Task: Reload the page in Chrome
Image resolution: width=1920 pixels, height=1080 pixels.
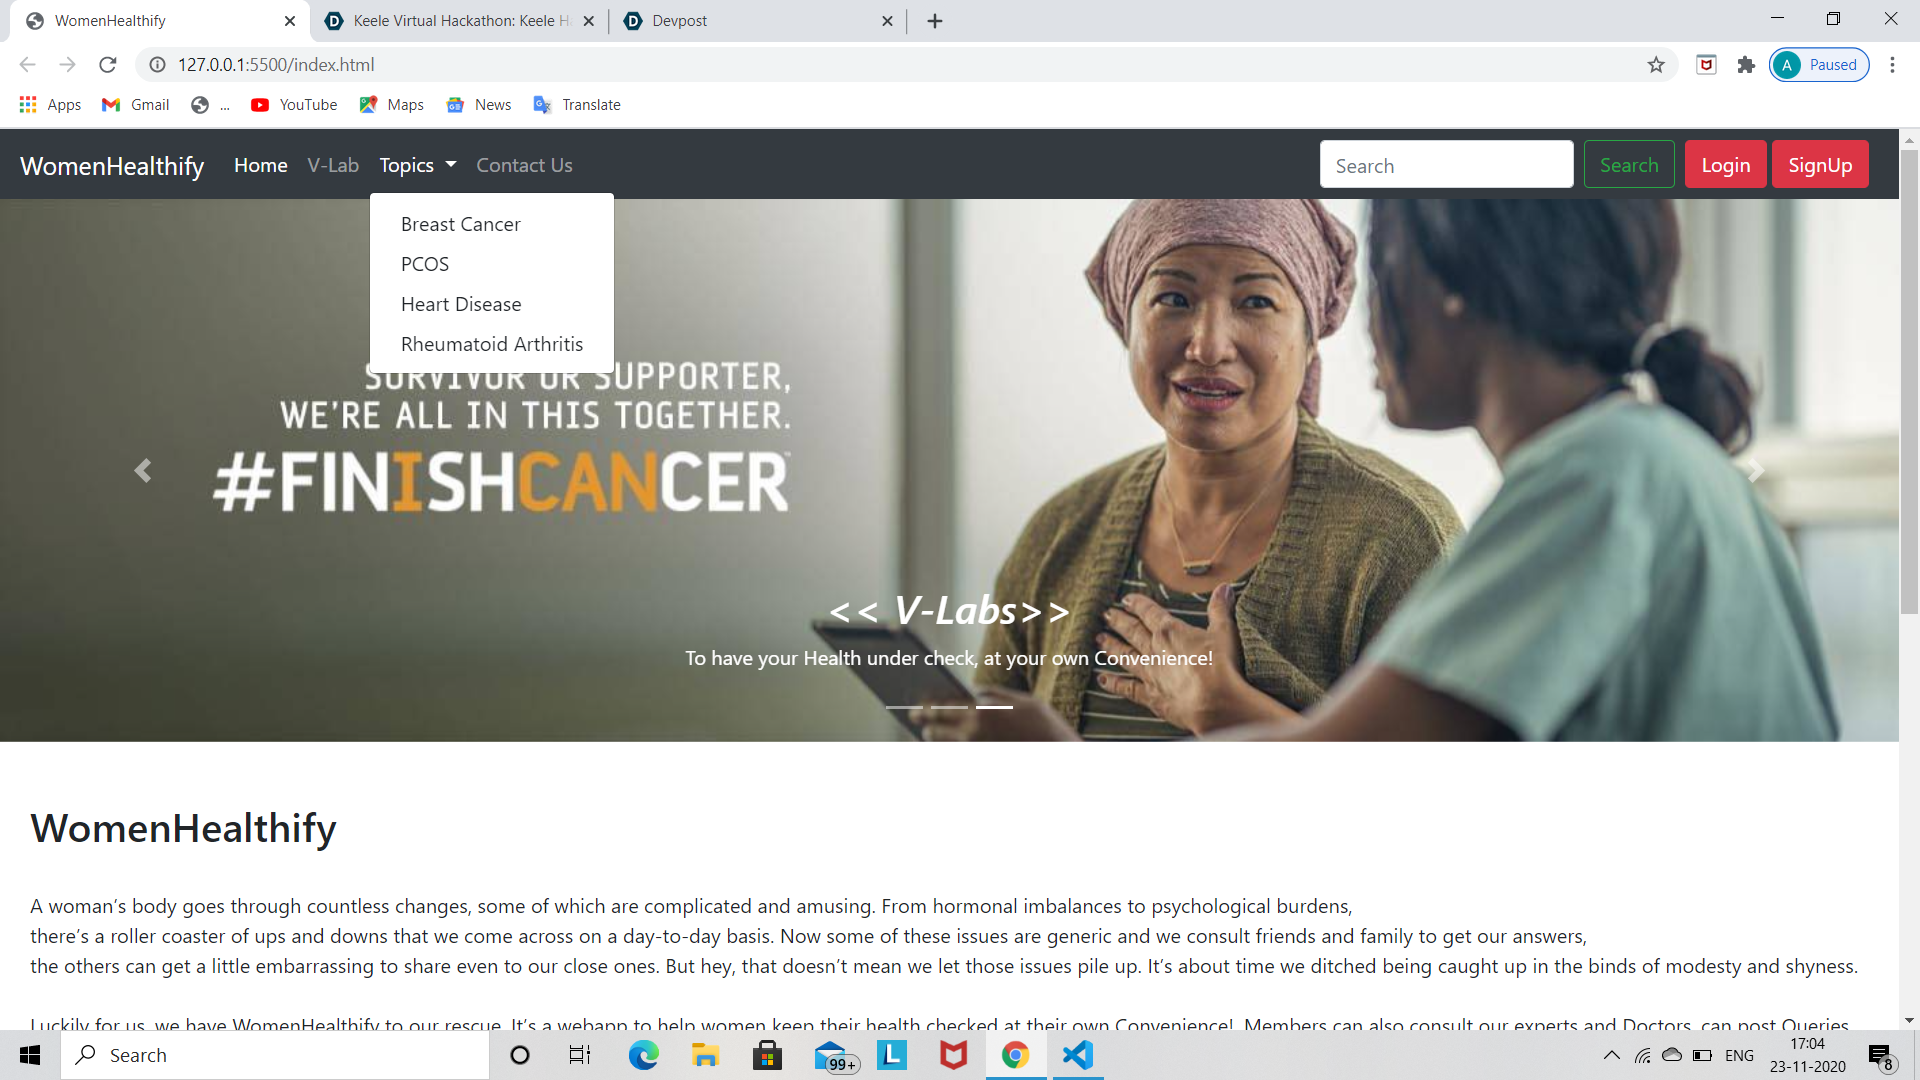Action: coord(107,65)
